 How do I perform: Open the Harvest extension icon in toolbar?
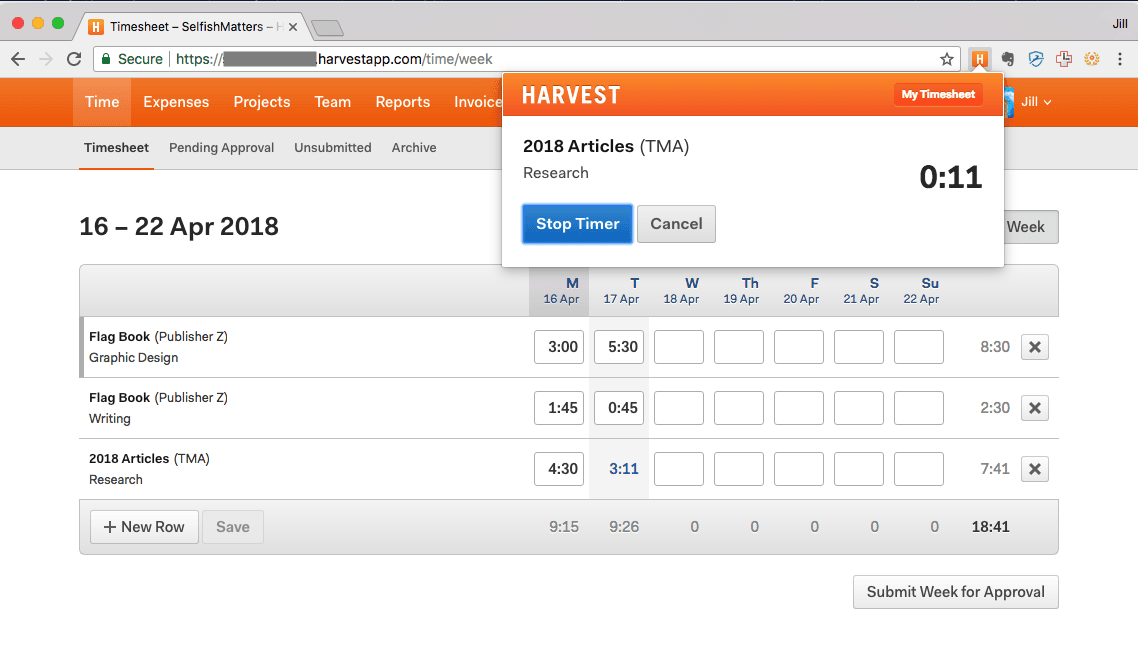coord(980,59)
